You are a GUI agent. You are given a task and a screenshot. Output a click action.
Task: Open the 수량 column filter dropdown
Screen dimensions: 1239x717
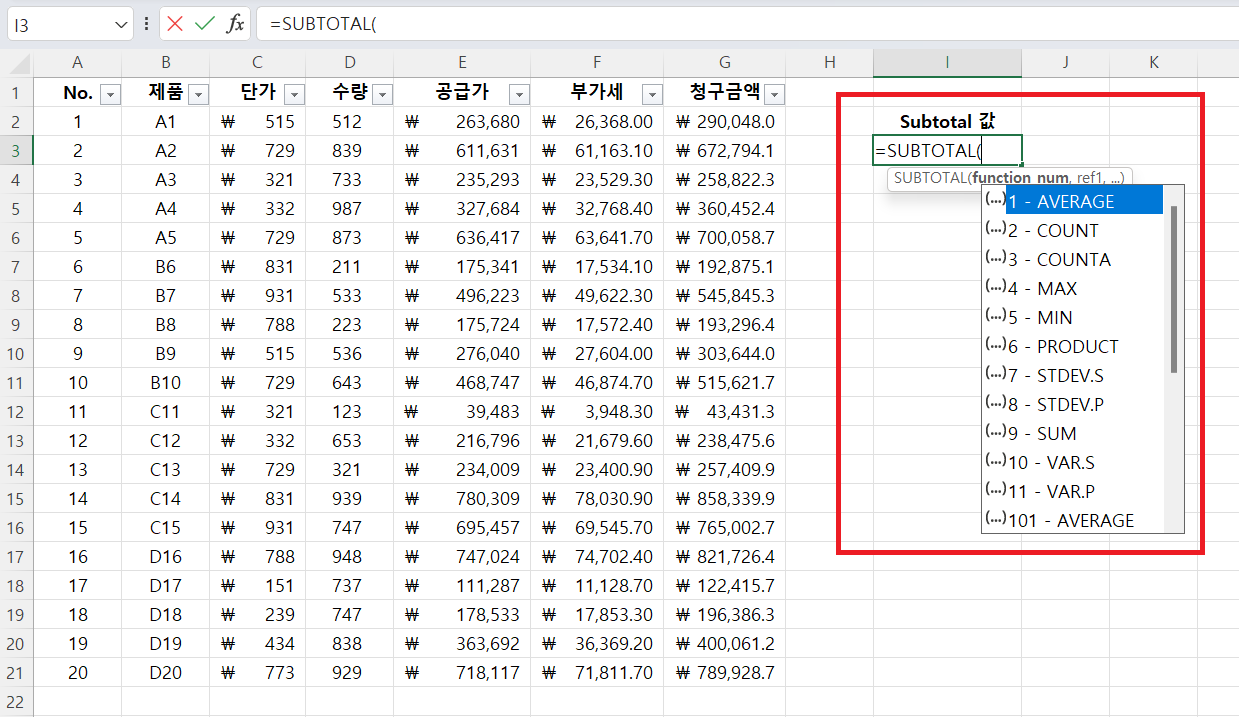coord(382,94)
